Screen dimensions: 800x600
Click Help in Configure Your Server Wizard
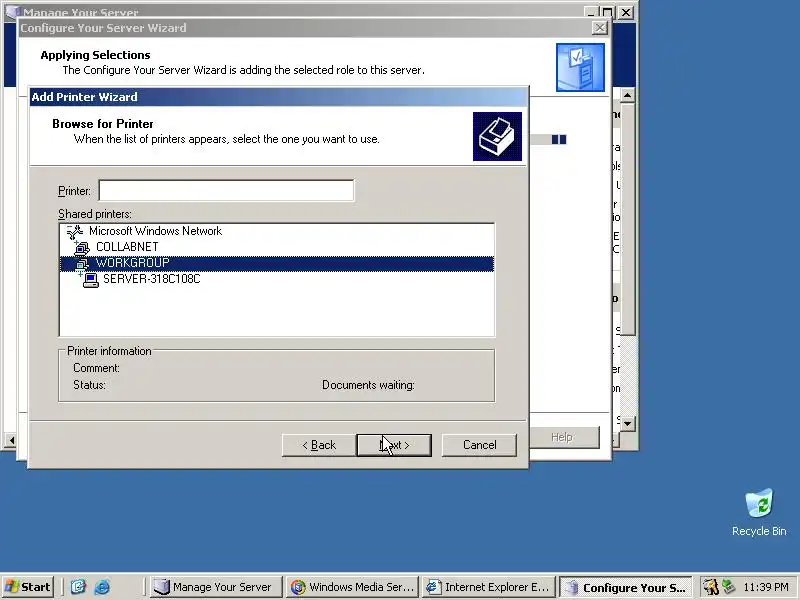pyautogui.click(x=562, y=437)
